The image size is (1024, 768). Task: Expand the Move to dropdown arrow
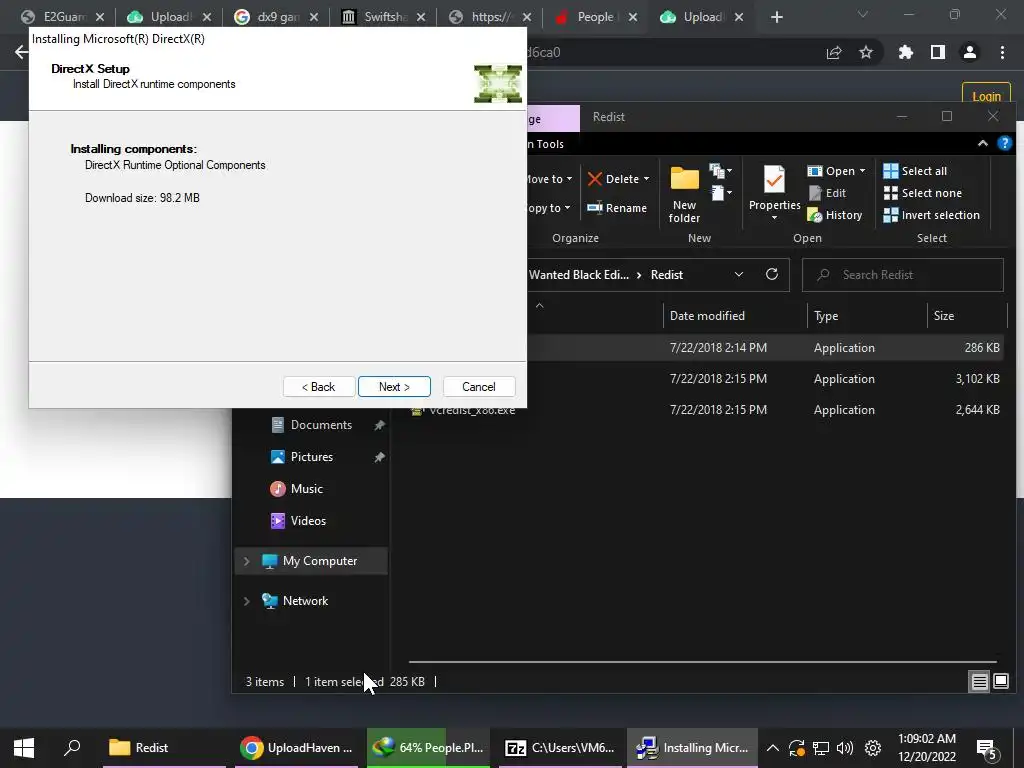[569, 179]
